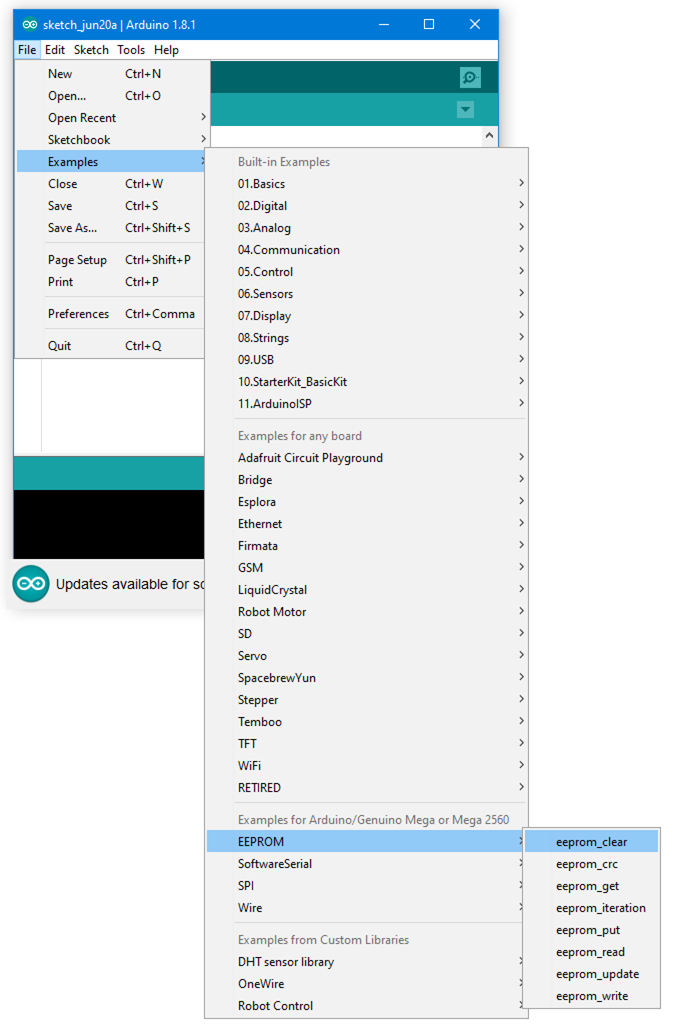Screen dimensions: 681x1035
Task: Load the eeprom_get example sketch
Action: click(592, 886)
